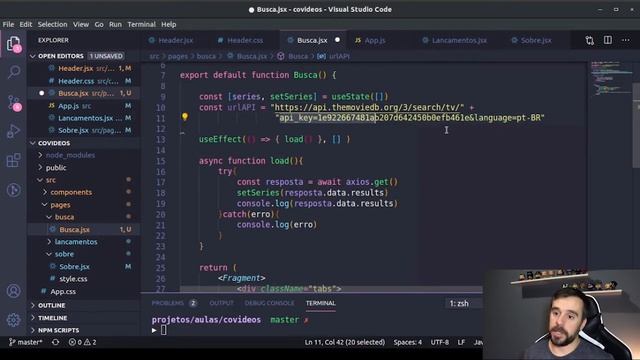Select Header.jsx in Open Editors
Screen dimensions: 640x360
point(84,68)
